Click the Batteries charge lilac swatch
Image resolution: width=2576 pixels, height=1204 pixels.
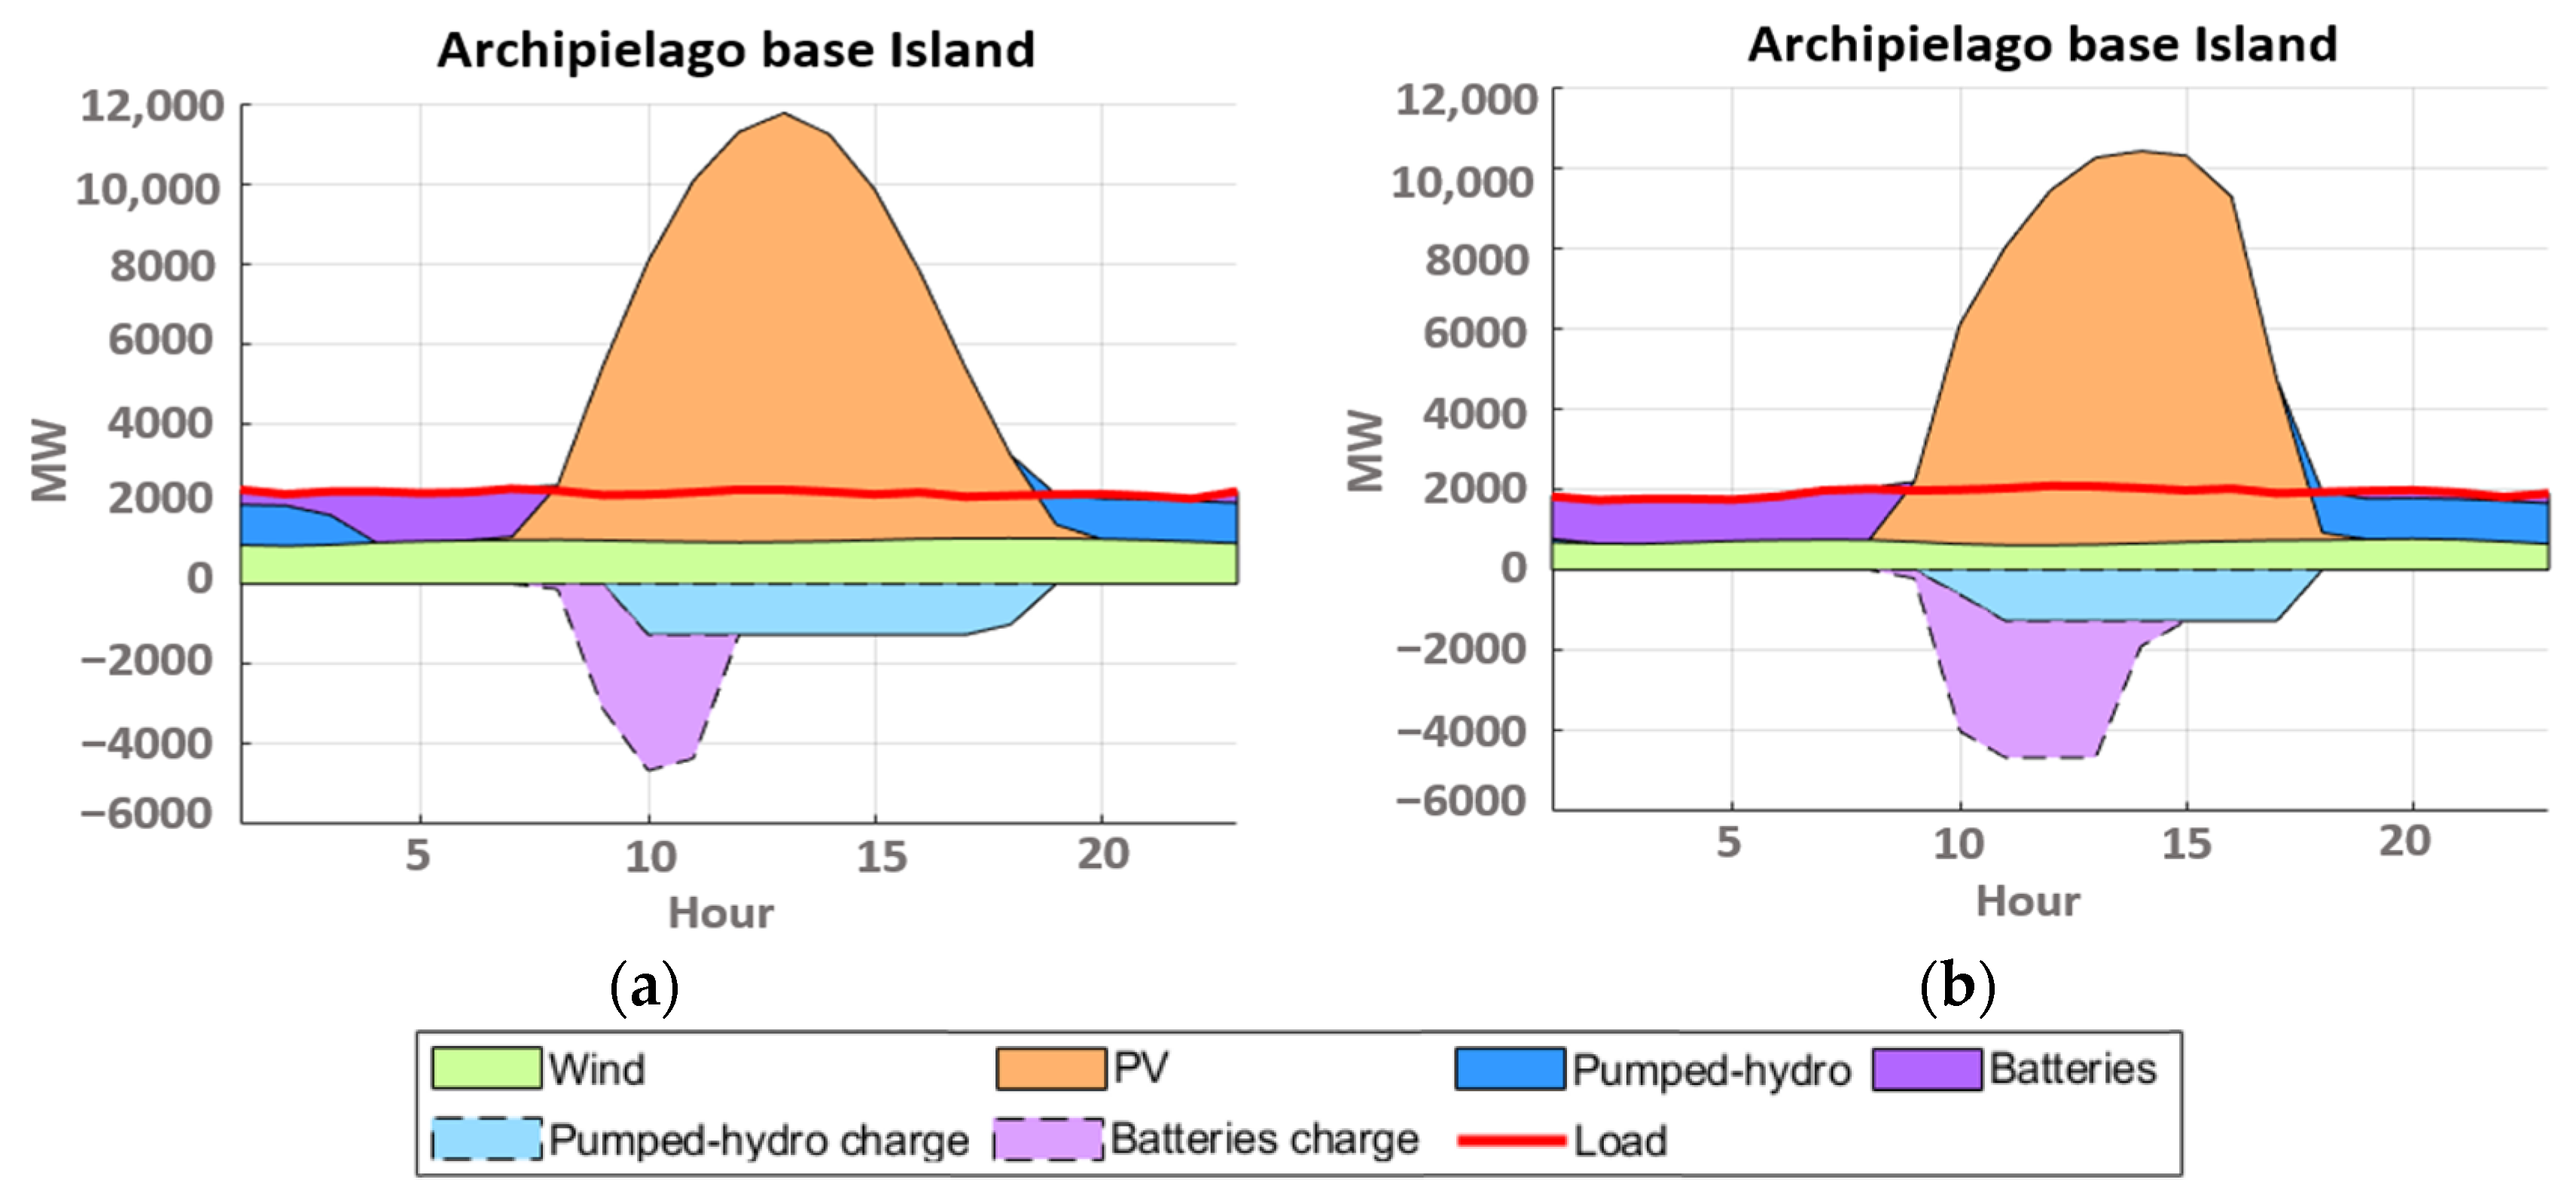1048,1139
